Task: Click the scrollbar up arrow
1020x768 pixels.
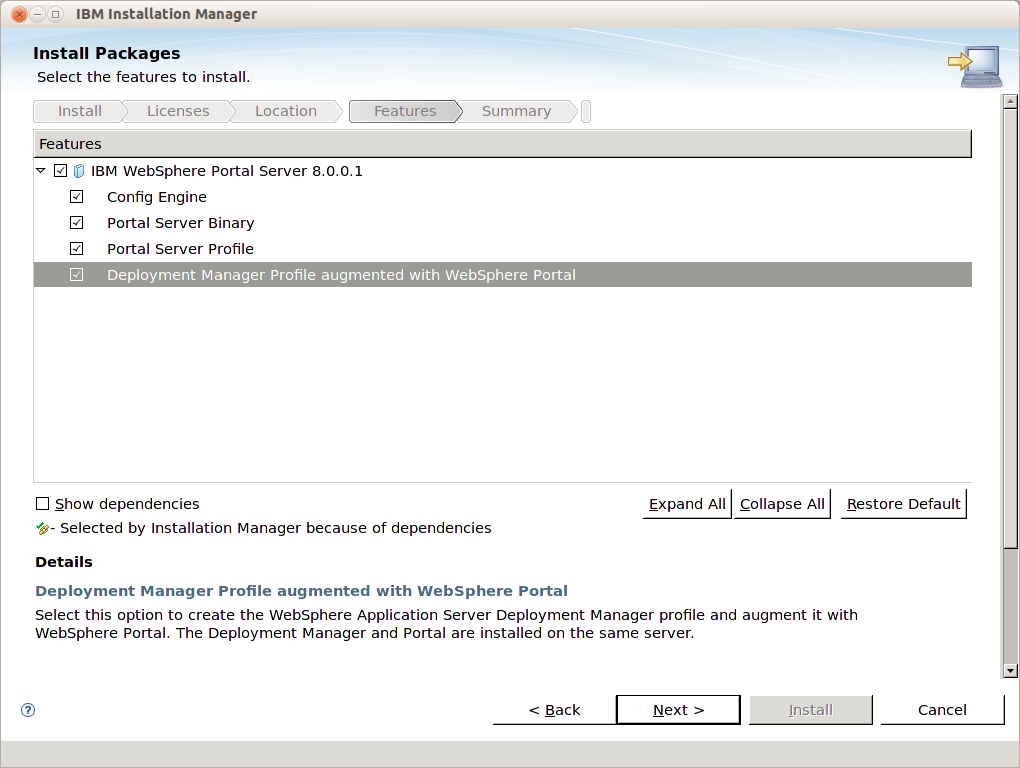Action: click(x=1010, y=101)
